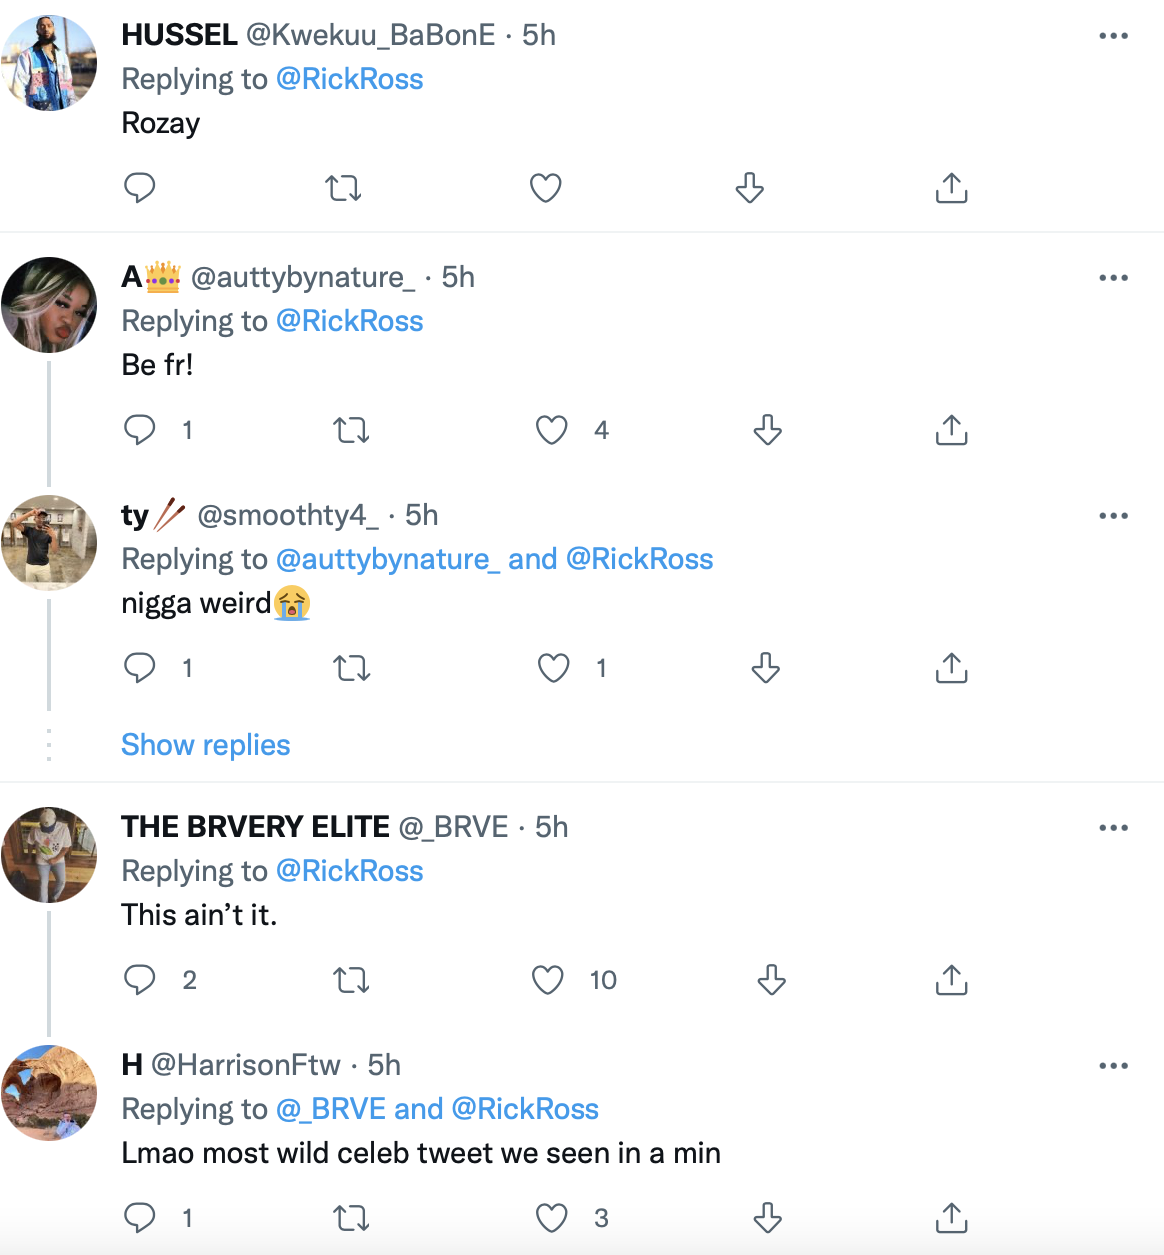Open more options on HUSSEL's tweet
The width and height of the screenshot is (1164, 1255).
[x=1113, y=36]
